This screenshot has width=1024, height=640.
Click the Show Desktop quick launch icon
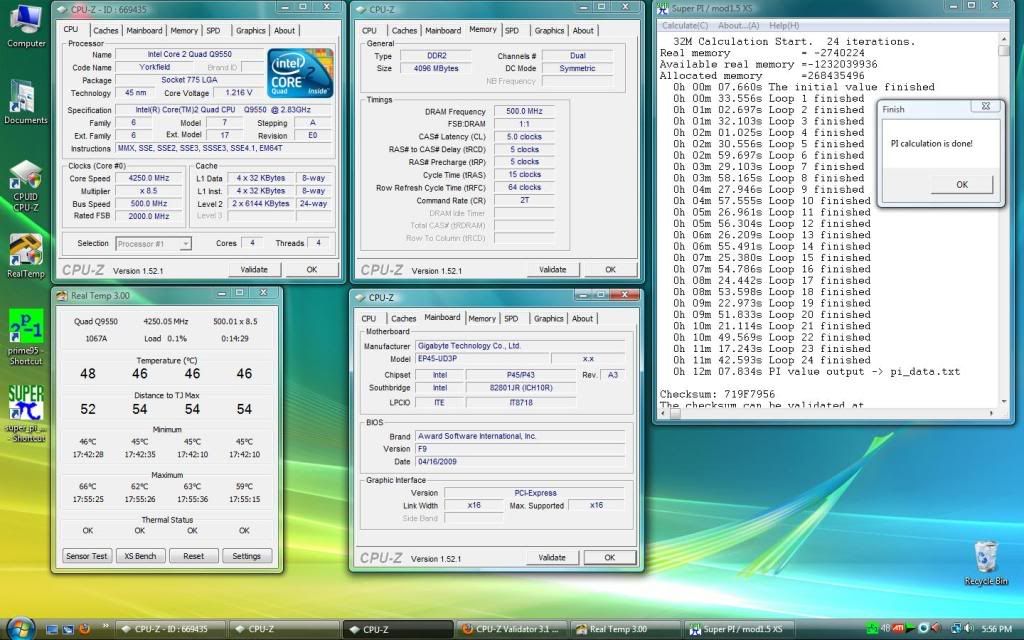tap(52, 630)
